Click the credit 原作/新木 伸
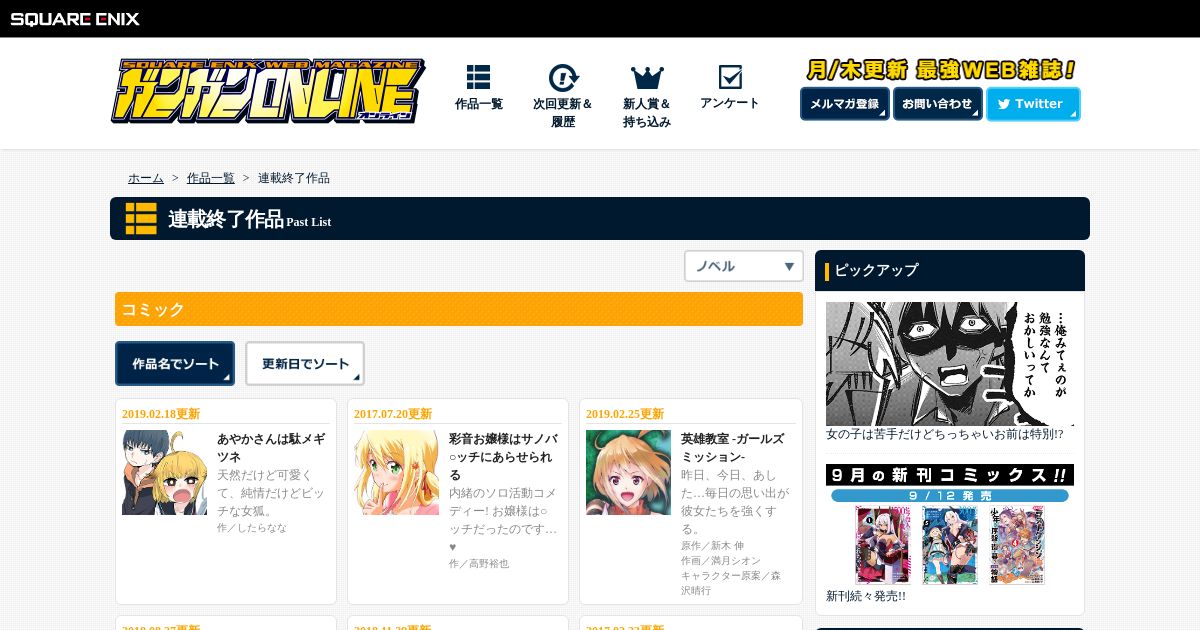Screen dimensions: 1200x630 pos(713,546)
